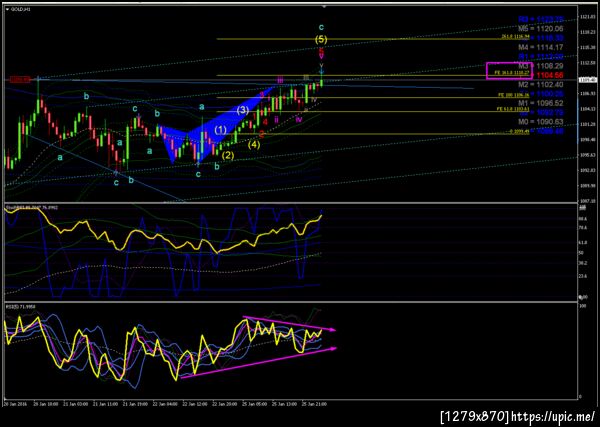
Task: Click the yellow (5) wave label
Action: (321, 39)
